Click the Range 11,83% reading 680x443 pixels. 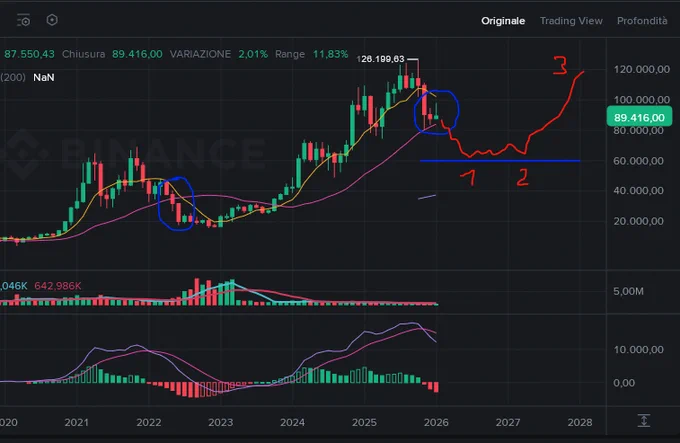tap(330, 54)
